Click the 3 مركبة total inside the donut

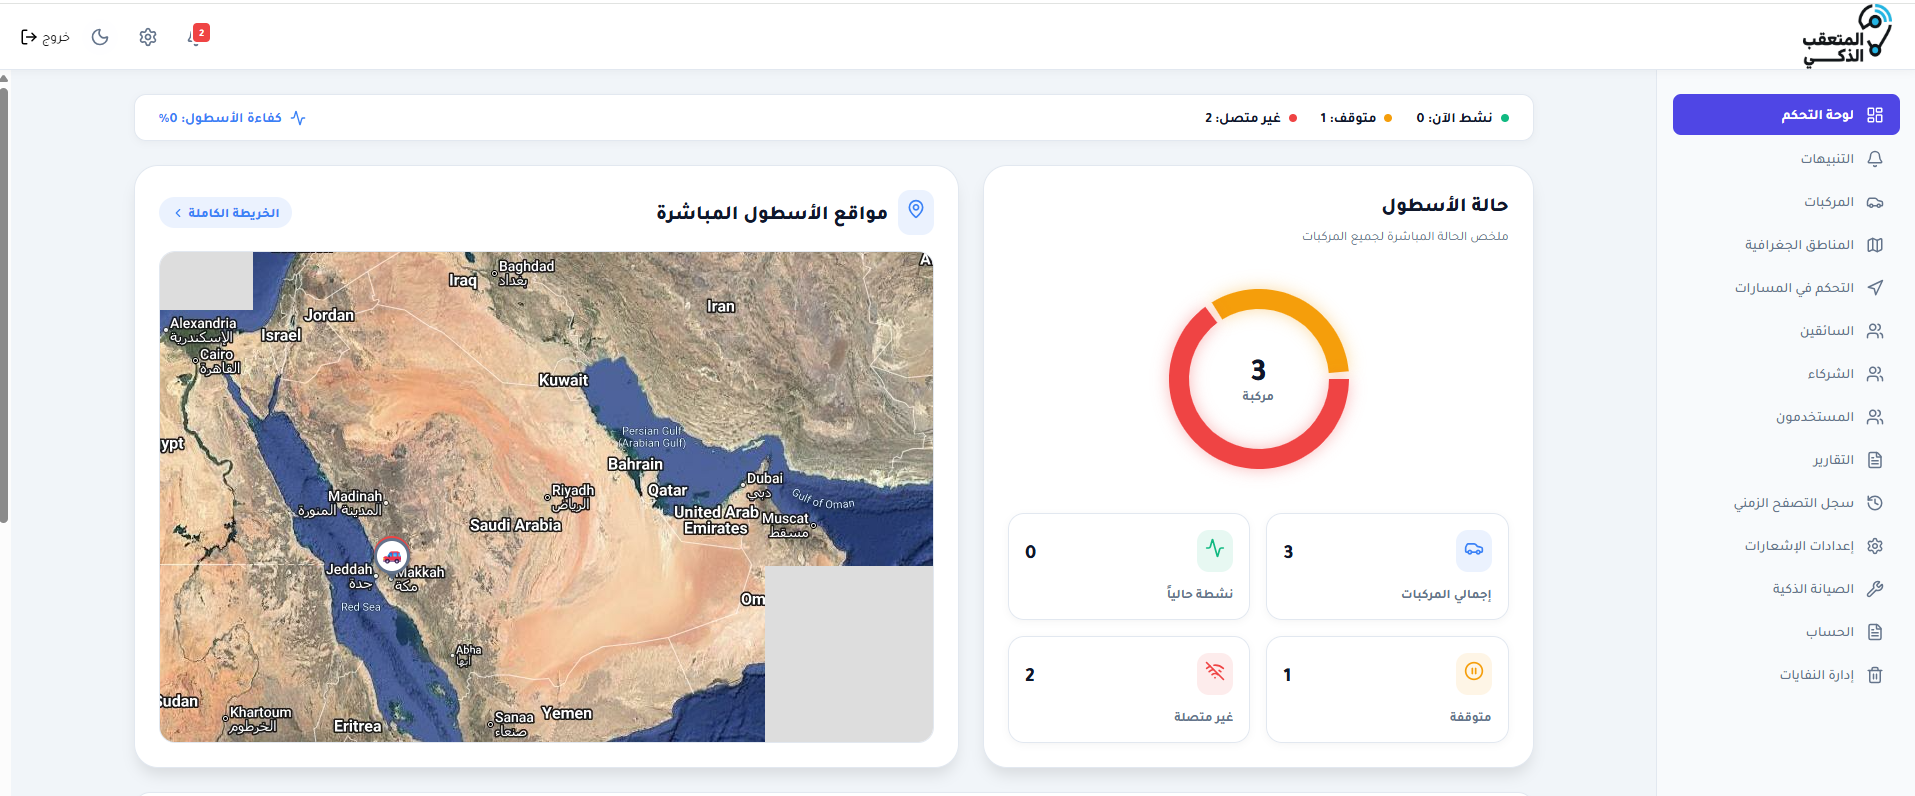[1258, 380]
